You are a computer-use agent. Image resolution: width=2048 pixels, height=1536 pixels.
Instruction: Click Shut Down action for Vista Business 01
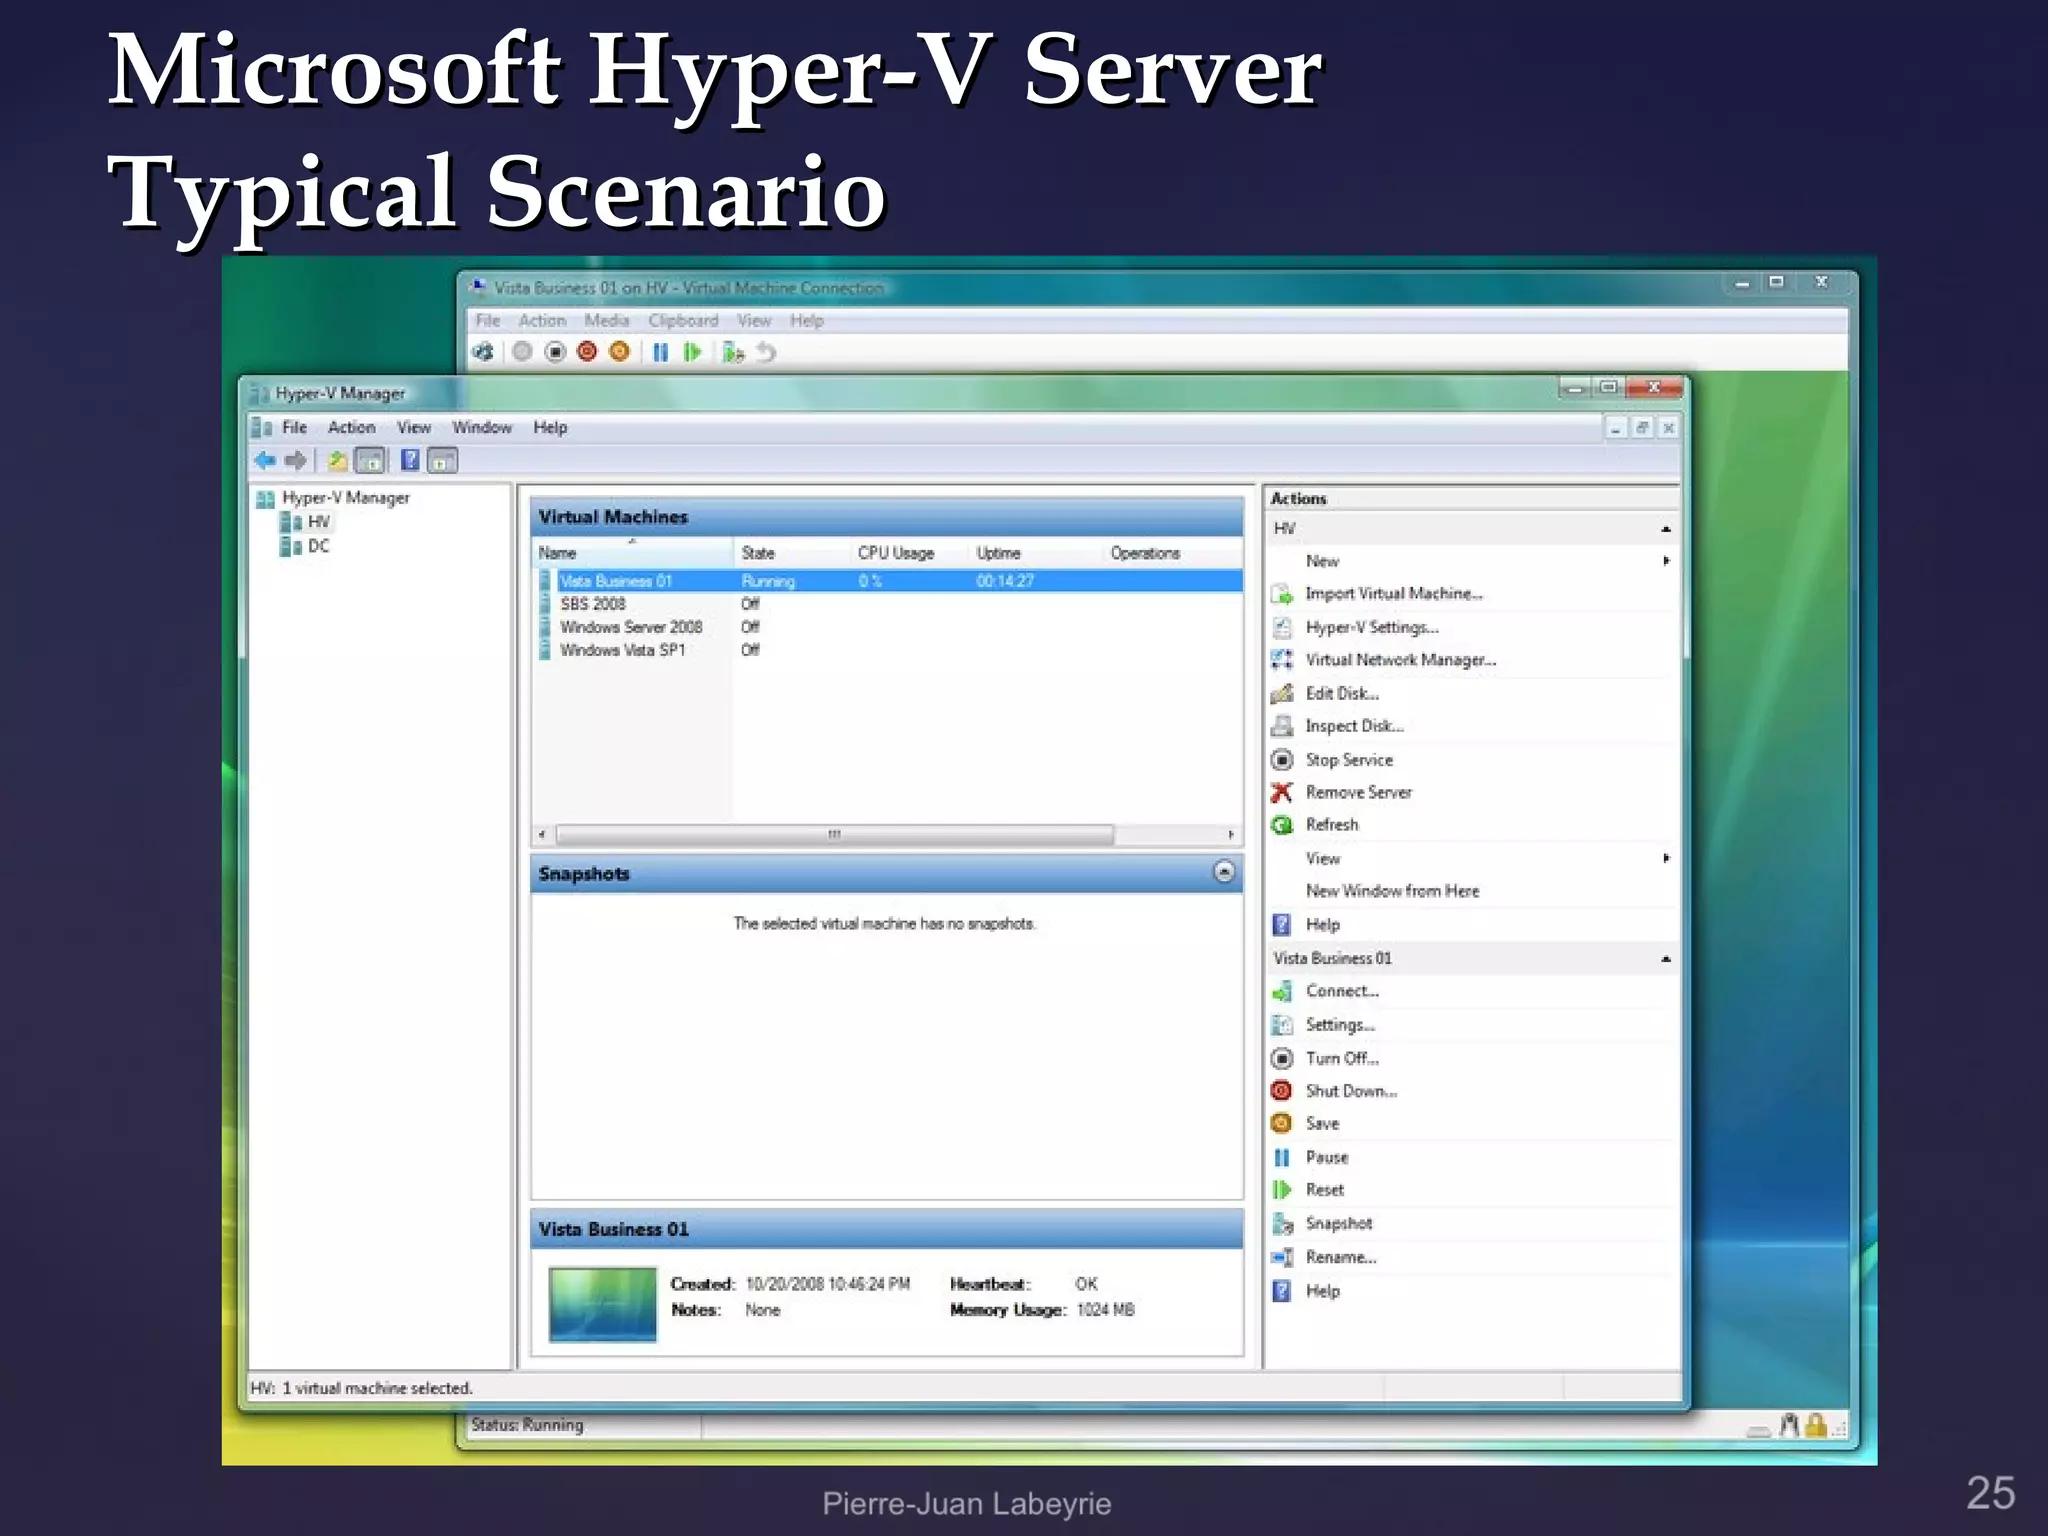click(x=1351, y=1091)
